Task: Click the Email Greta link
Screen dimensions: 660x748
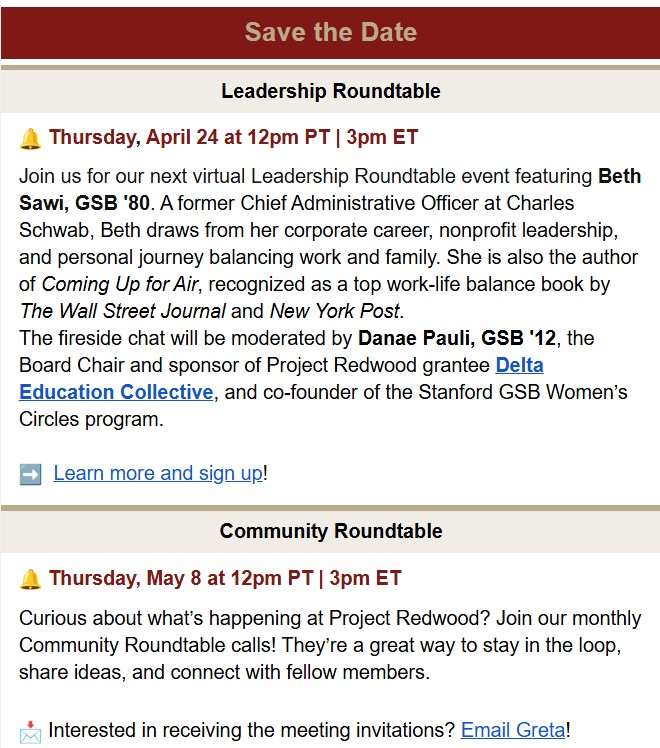Action: point(513,730)
